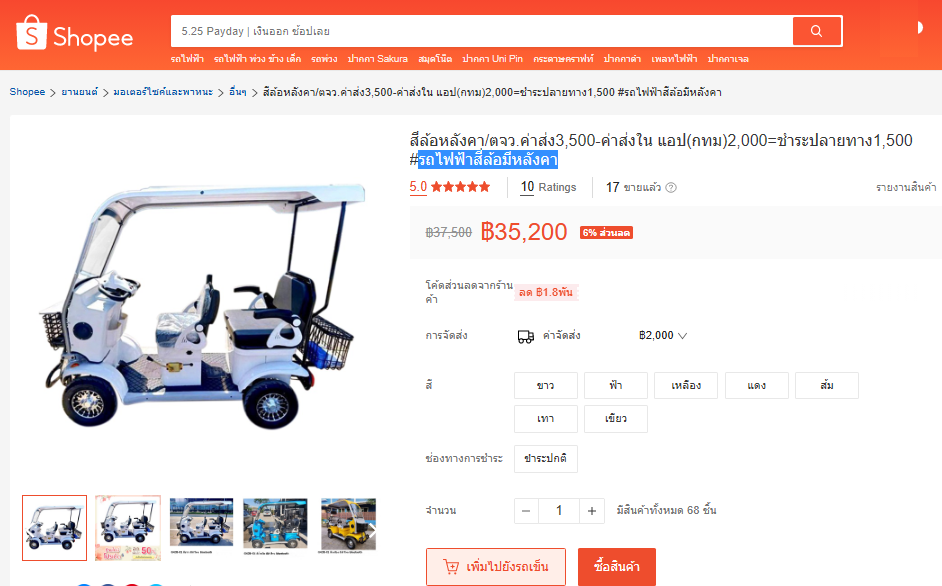Click the partially visible icon at header right
Screen dimensions: 942x586
coord(920,28)
